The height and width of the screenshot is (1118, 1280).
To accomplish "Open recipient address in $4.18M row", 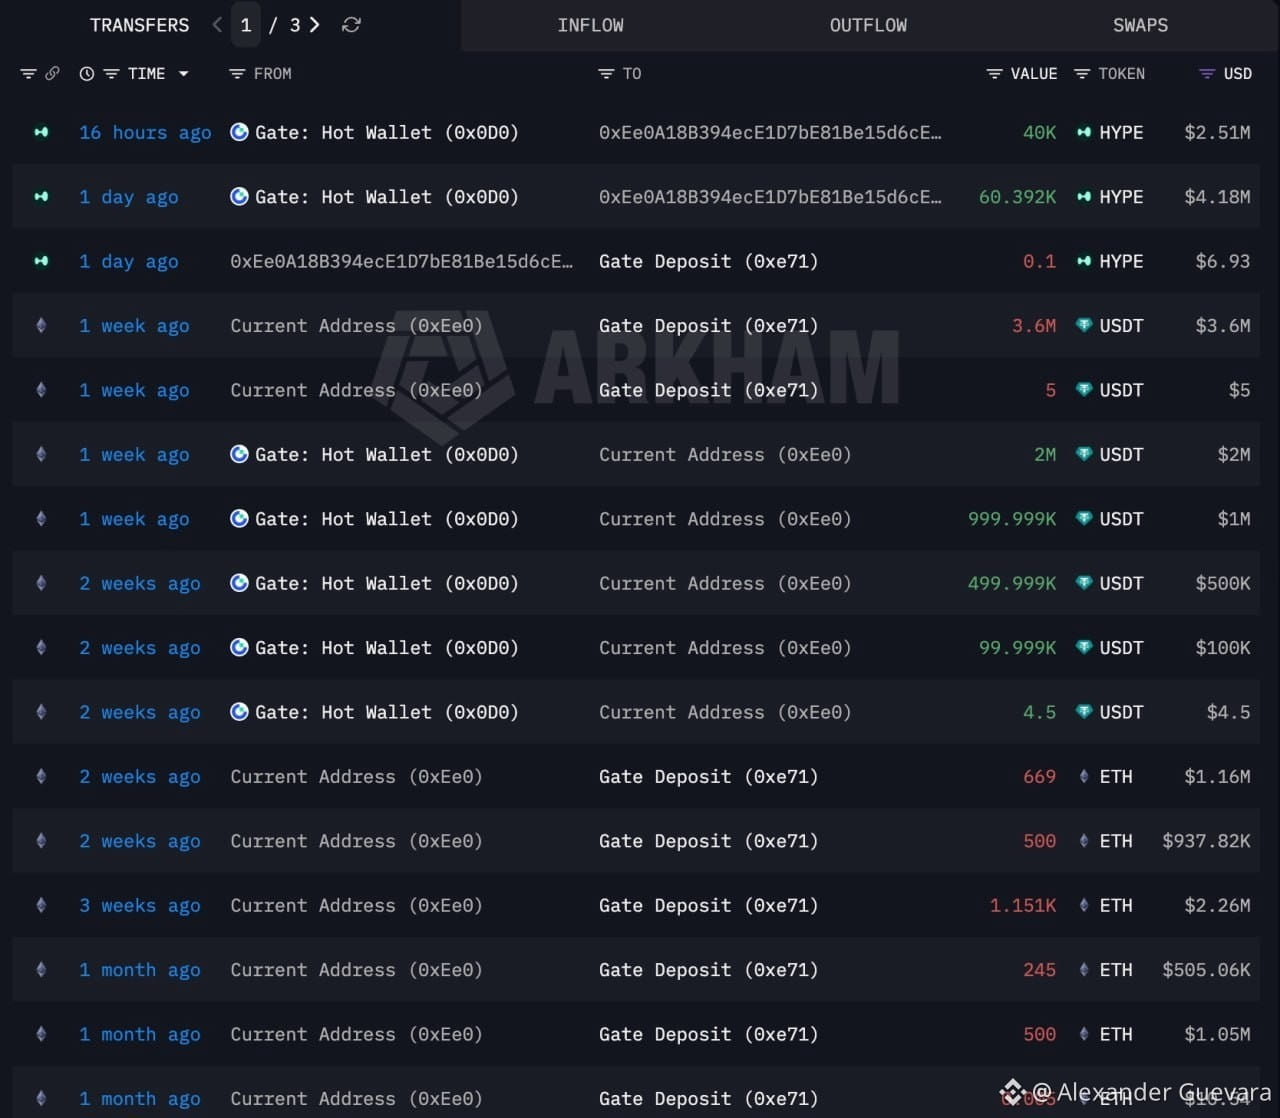I will pos(770,197).
